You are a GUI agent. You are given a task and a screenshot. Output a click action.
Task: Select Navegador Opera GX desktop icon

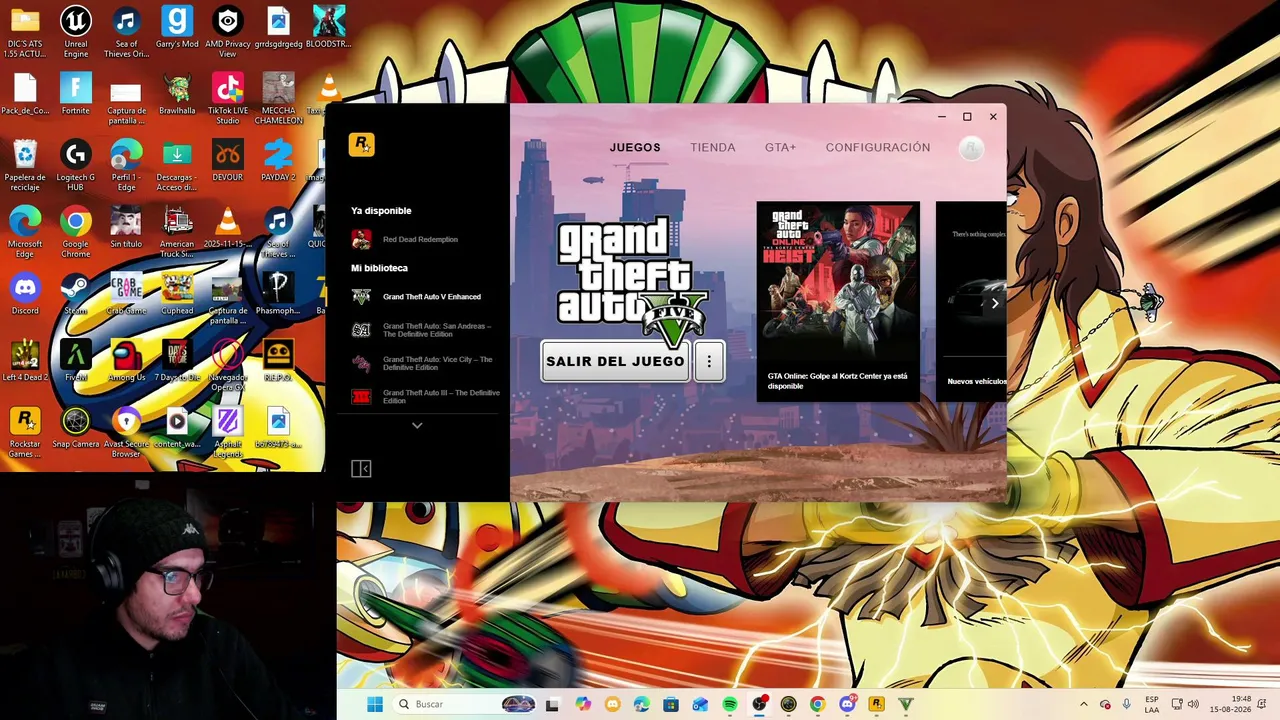[x=228, y=365]
